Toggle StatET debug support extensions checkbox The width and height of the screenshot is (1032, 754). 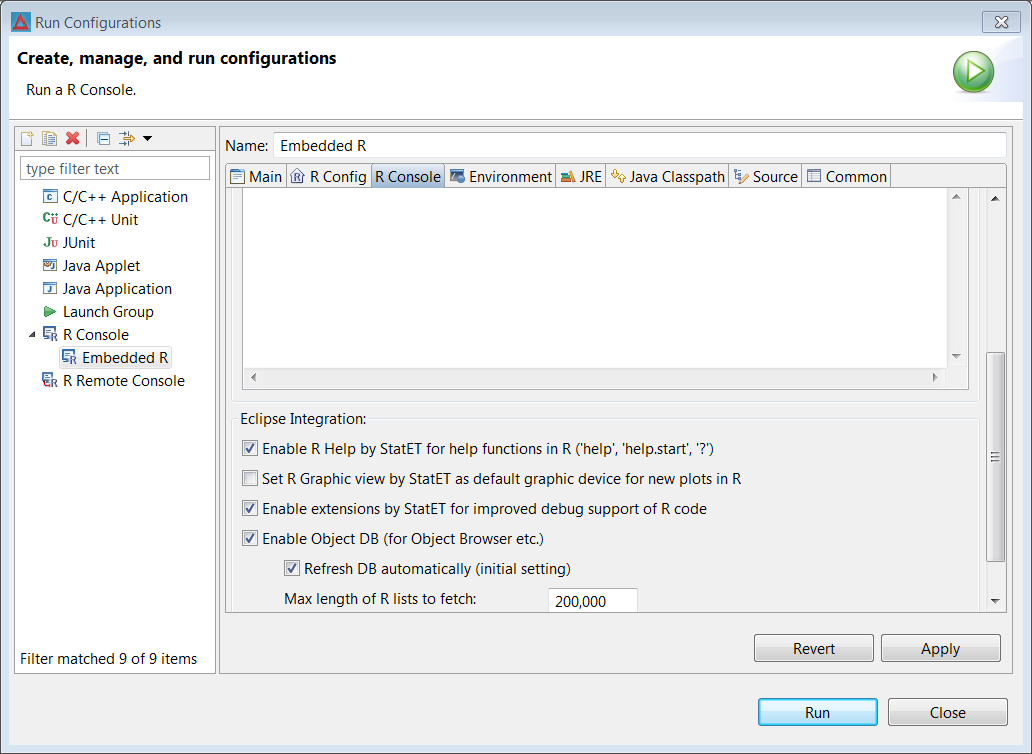coord(249,509)
